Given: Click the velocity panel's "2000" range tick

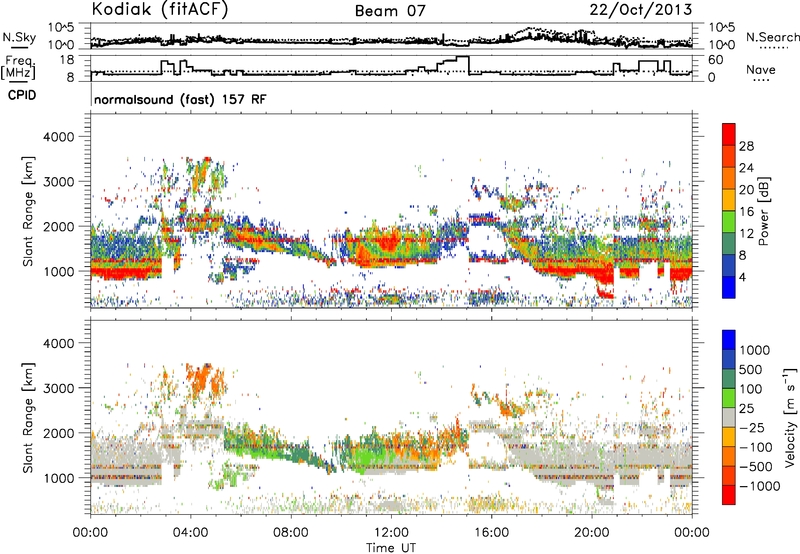Looking at the screenshot, I should pyautogui.click(x=59, y=433).
